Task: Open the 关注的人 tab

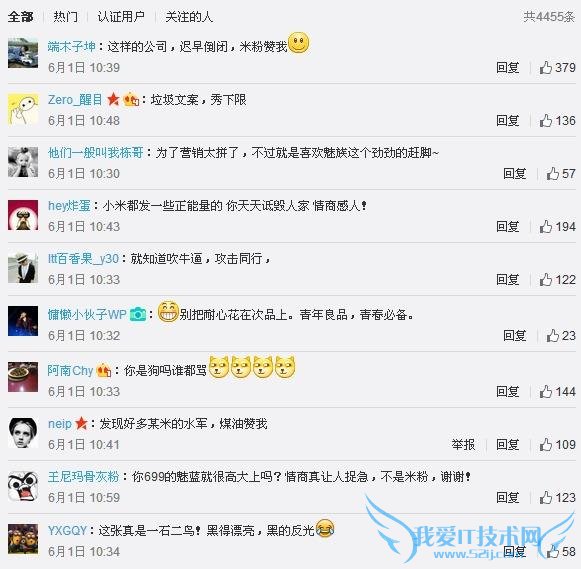Action: coord(189,17)
